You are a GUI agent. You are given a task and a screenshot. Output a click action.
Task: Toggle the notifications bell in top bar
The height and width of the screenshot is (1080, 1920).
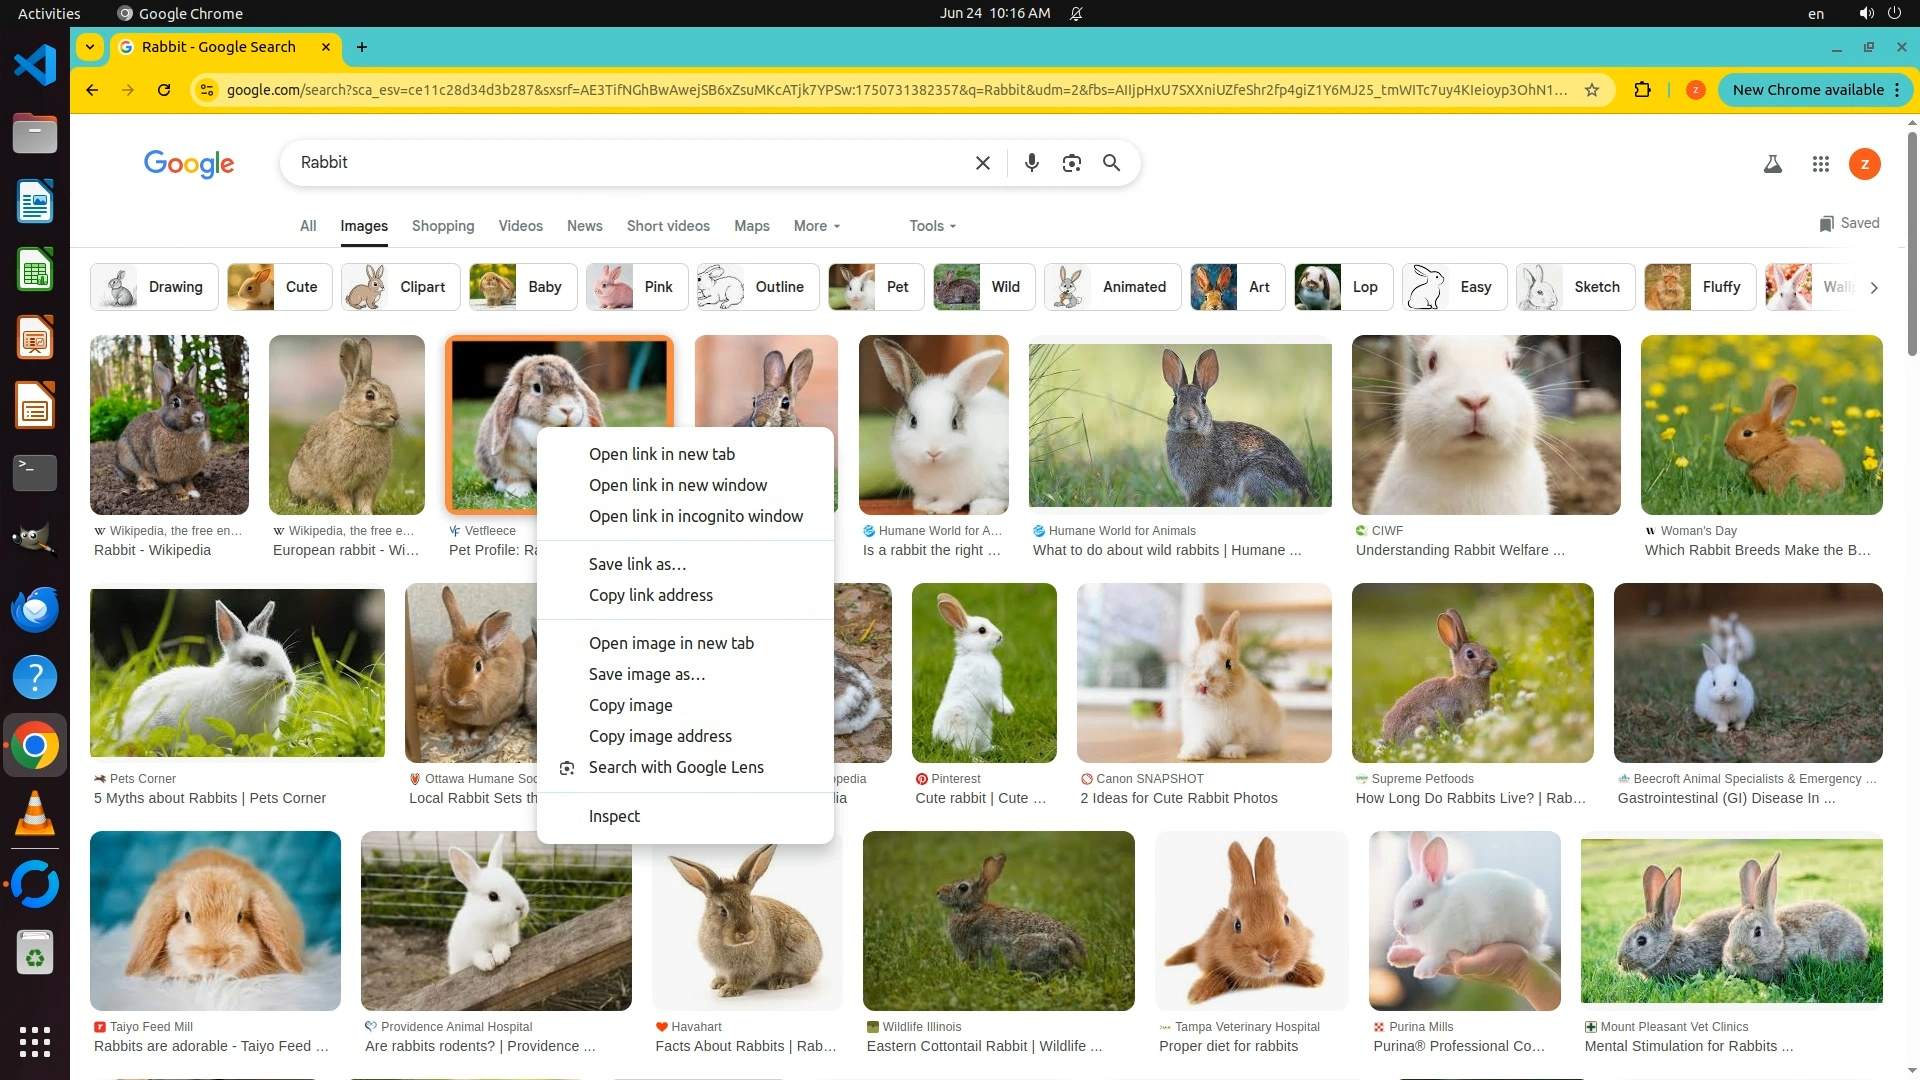pos(1076,13)
